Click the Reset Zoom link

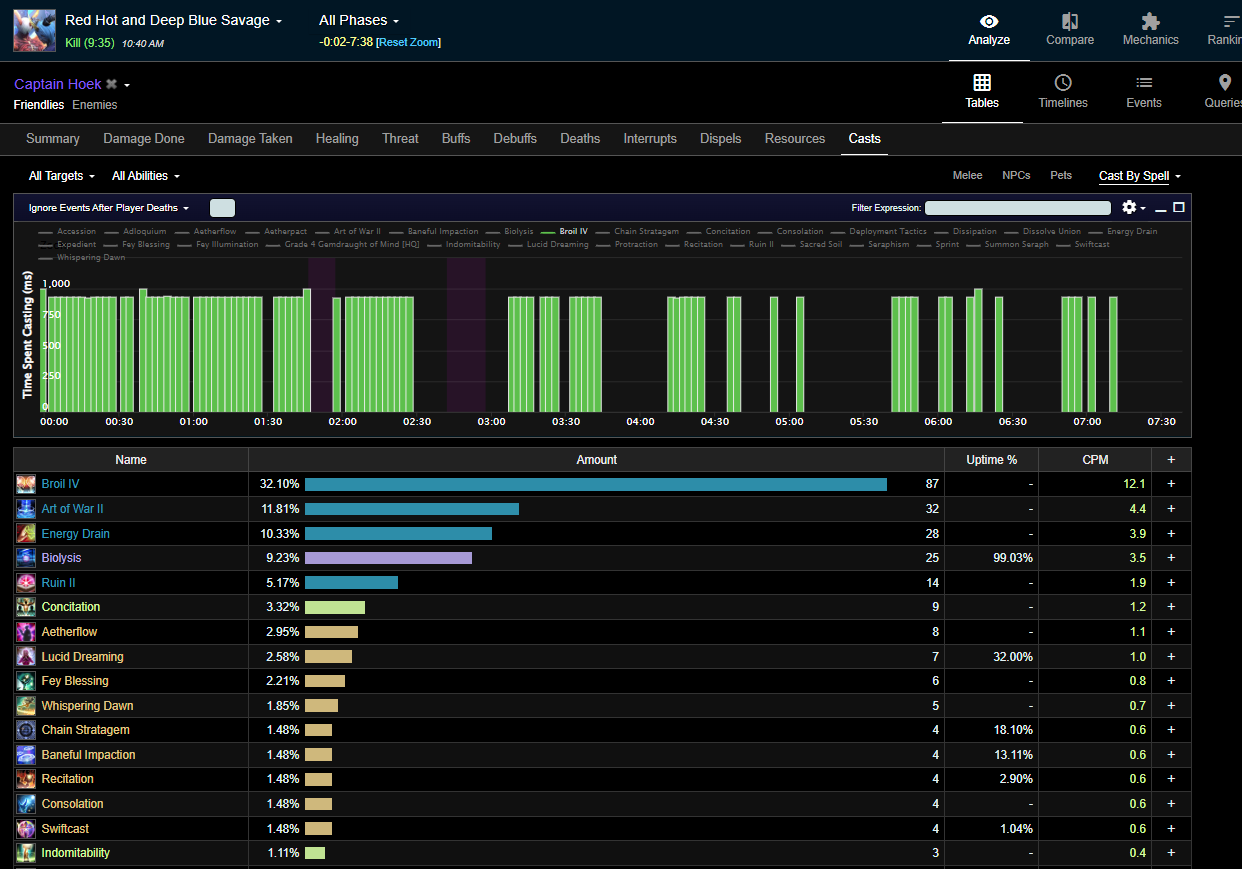pyautogui.click(x=408, y=42)
